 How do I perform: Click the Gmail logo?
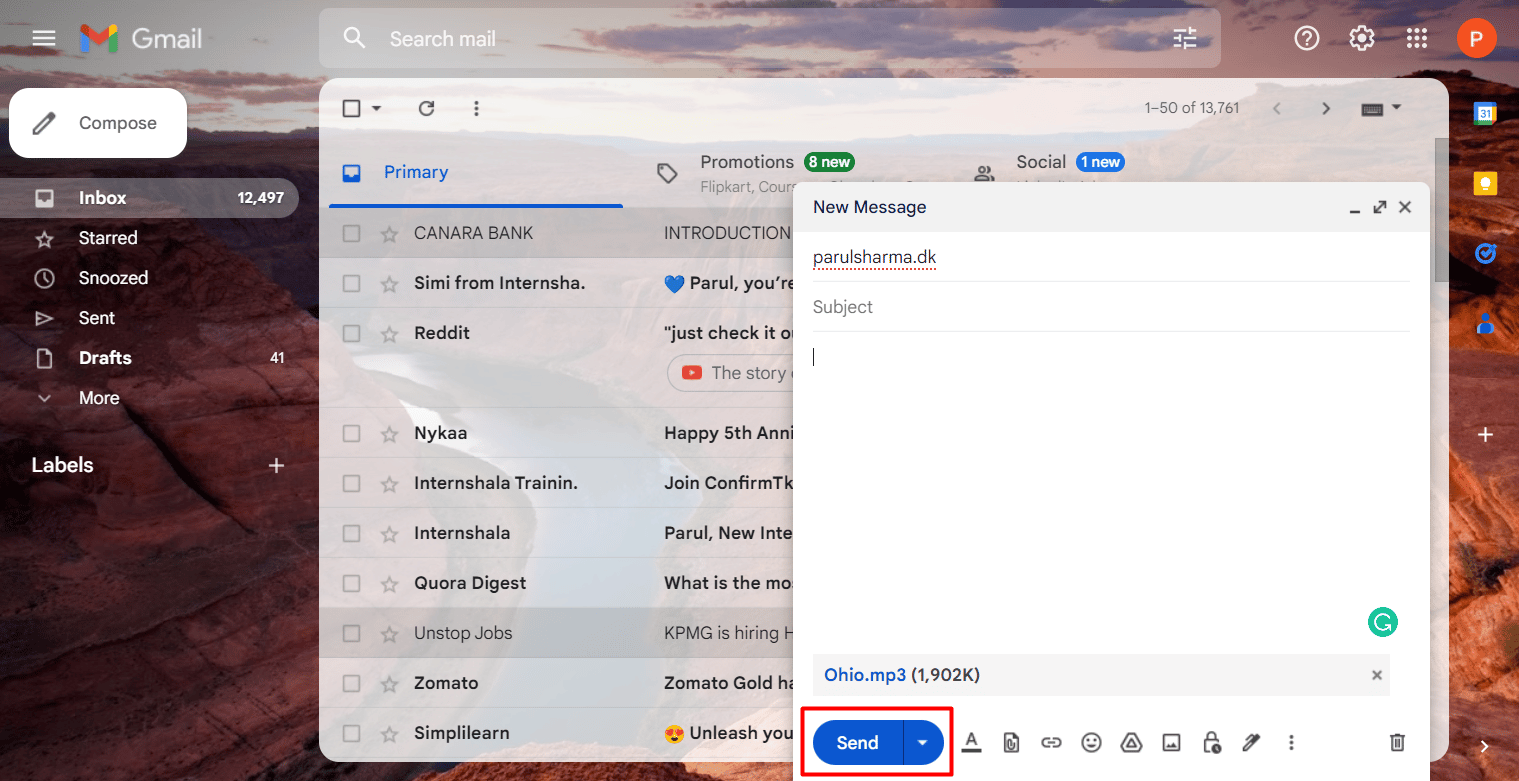point(141,39)
